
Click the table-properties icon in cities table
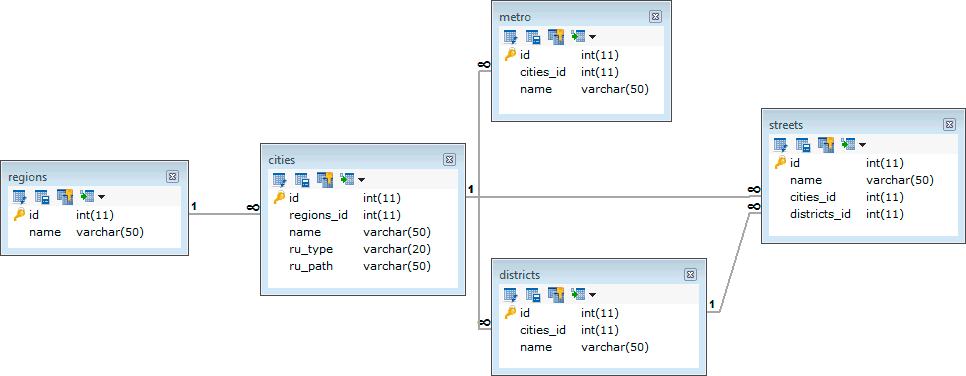point(302,179)
